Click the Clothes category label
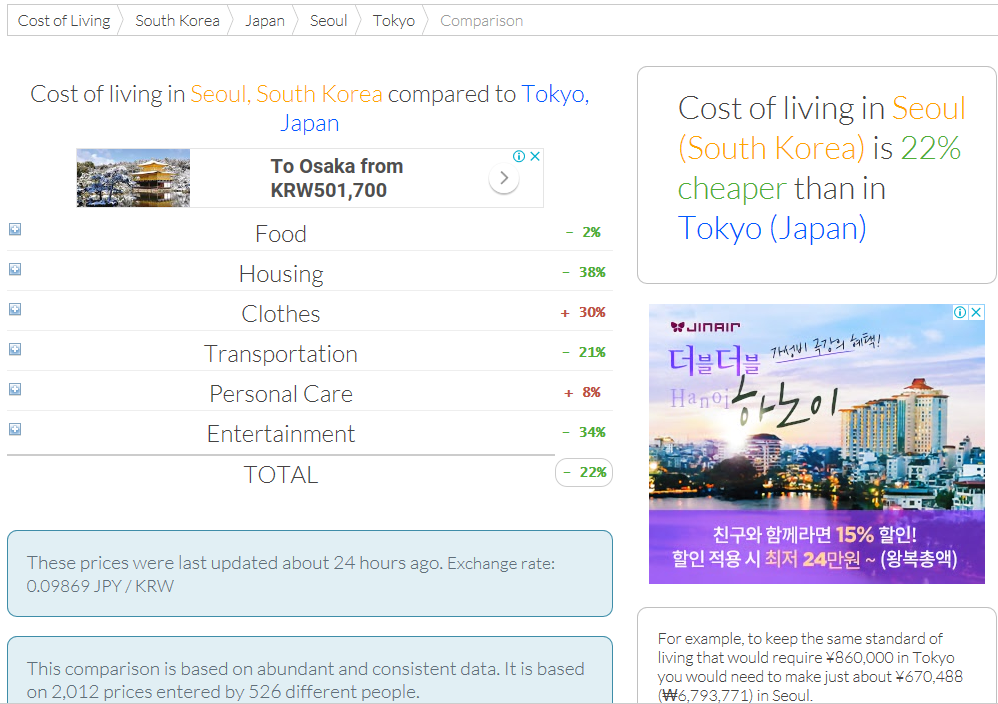The image size is (998, 704). click(x=281, y=314)
